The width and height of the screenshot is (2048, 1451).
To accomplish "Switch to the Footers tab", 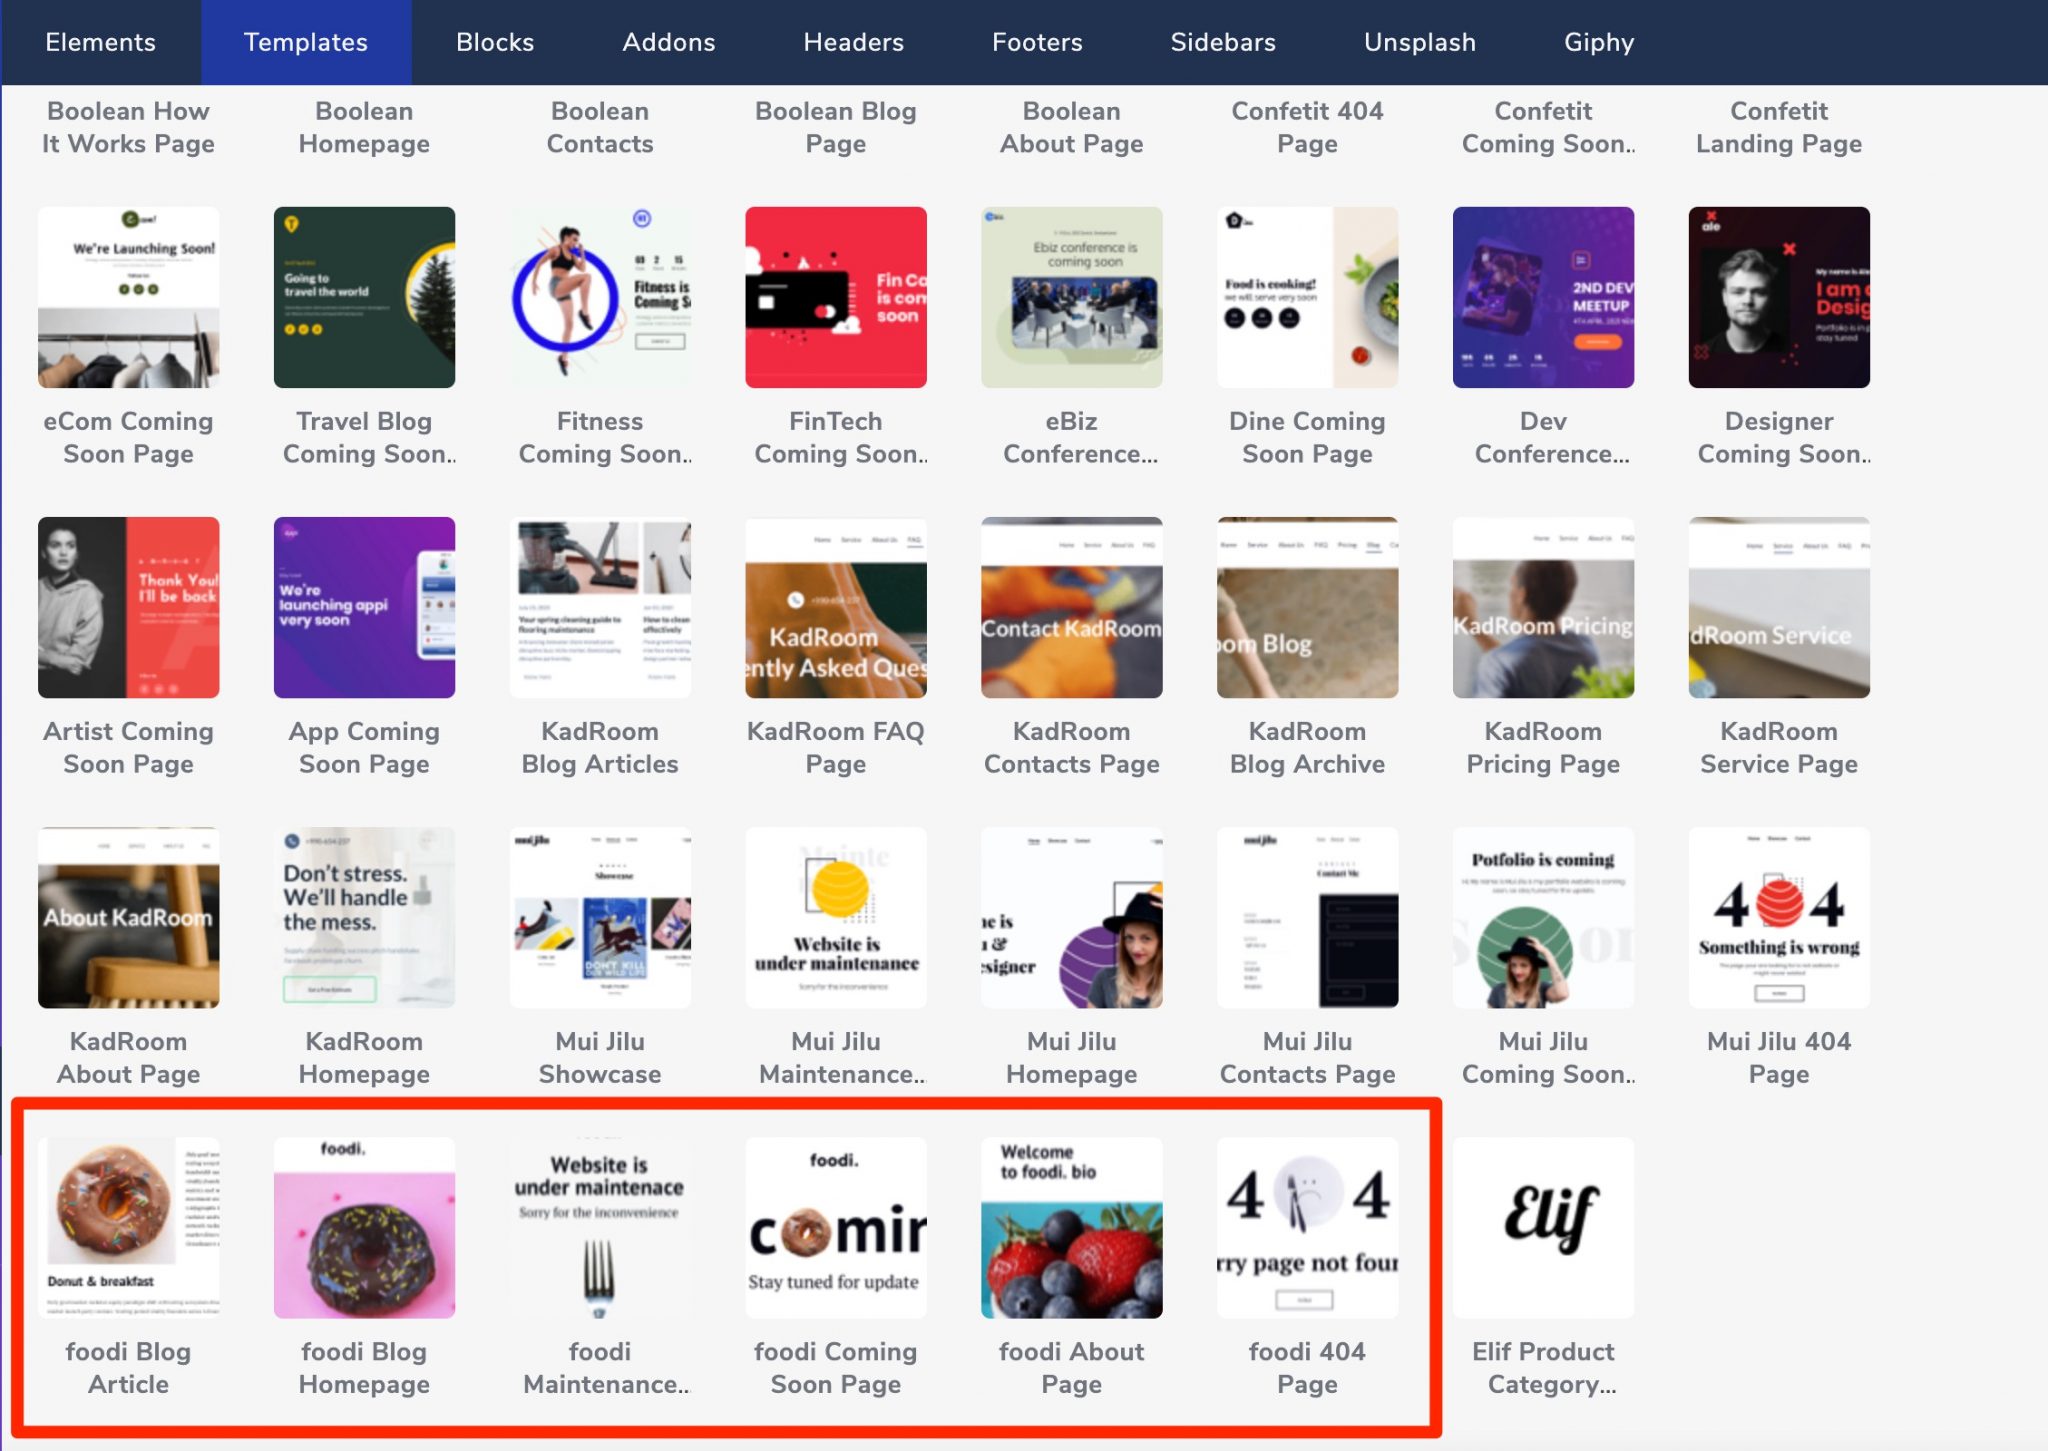I will 1037,42.
